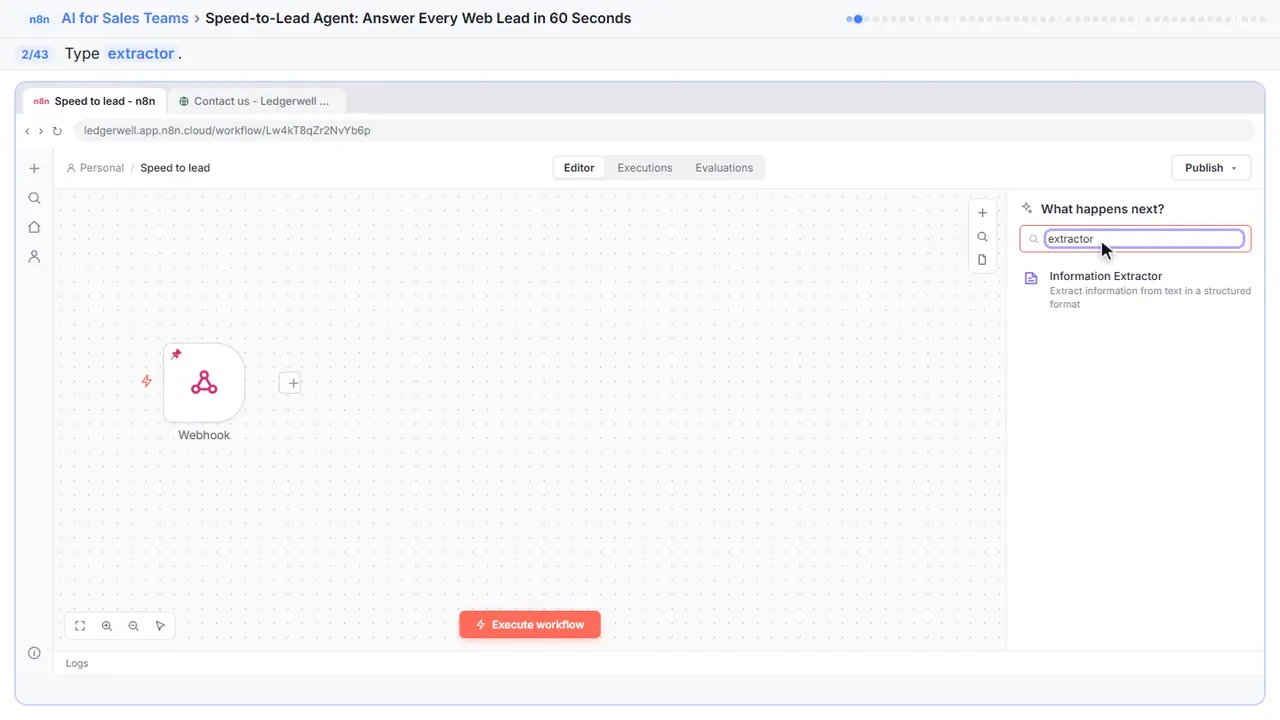1280x720 pixels.
Task: Click the canvas add-node plus button
Action: (x=982, y=213)
